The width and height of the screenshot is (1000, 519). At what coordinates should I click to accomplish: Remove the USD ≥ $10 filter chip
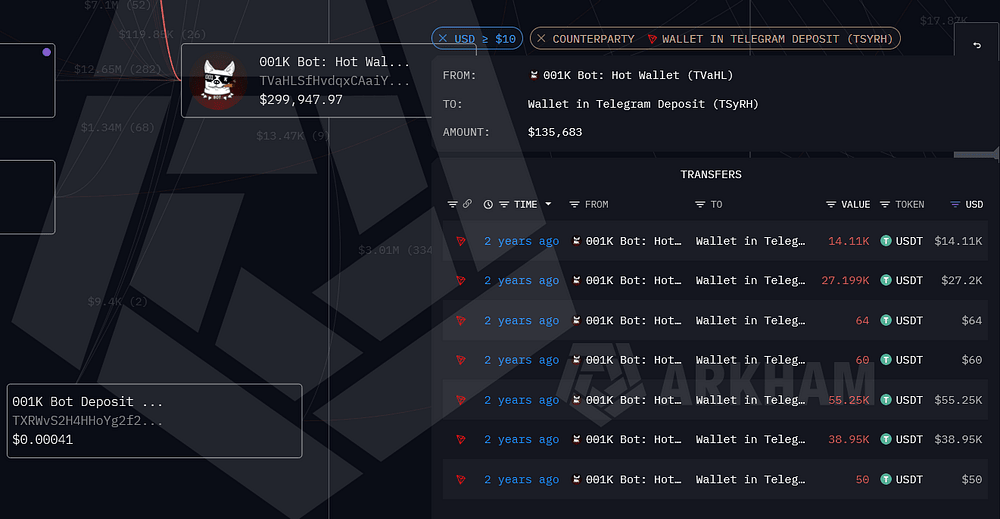pyautogui.click(x=443, y=39)
